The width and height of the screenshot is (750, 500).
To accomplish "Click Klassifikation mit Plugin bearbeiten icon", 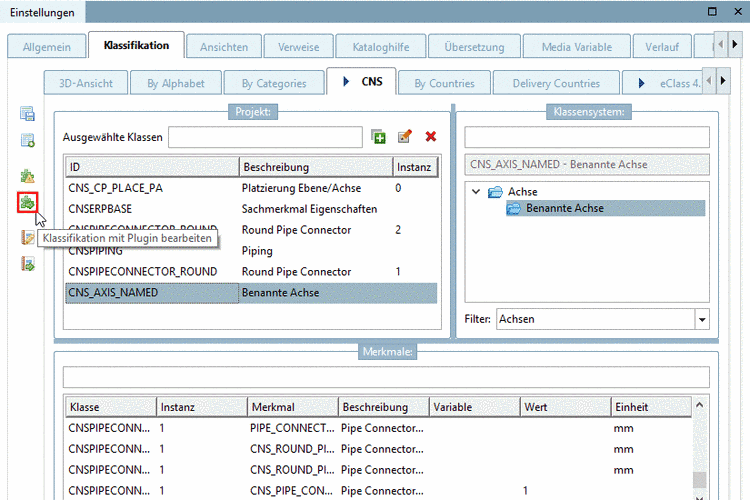I will coord(27,203).
